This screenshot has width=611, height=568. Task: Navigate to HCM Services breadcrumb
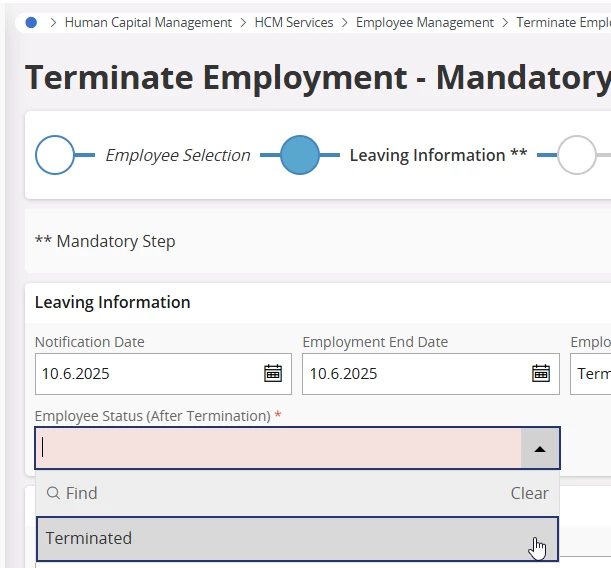coord(294,22)
